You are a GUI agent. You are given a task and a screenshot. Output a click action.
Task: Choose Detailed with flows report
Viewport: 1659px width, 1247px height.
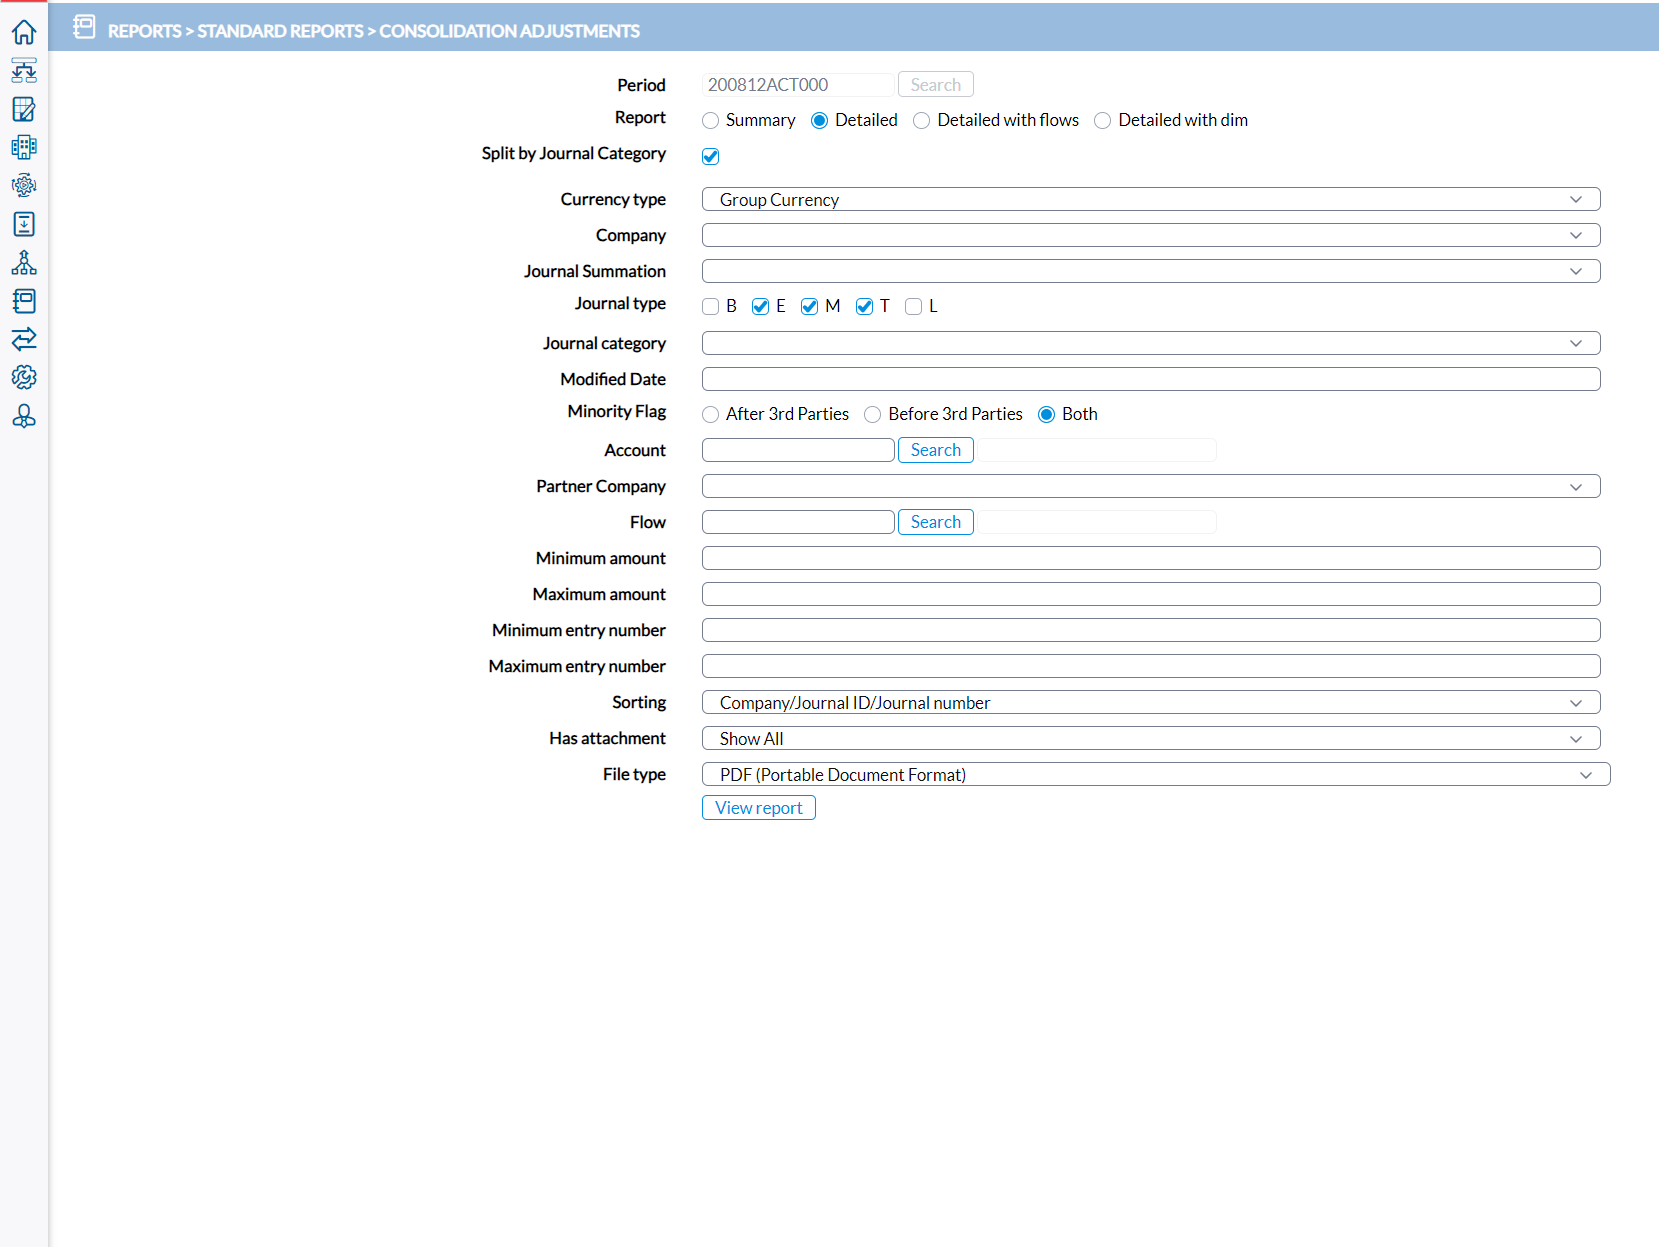(922, 121)
